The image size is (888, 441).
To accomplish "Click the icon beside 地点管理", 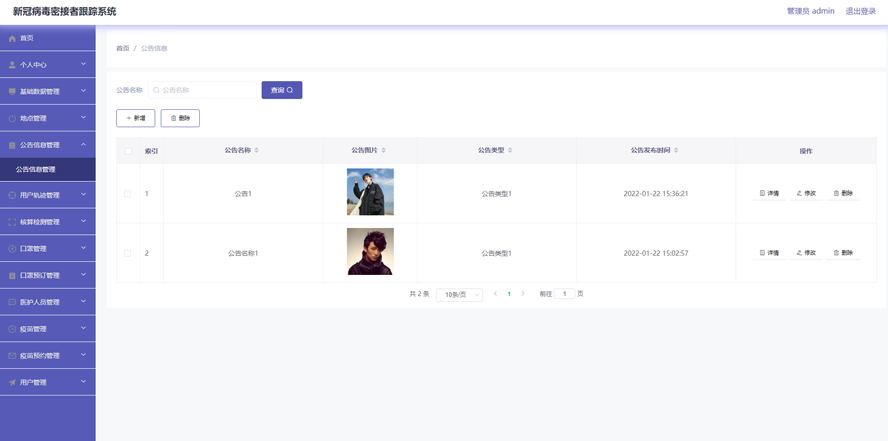I will (x=12, y=118).
